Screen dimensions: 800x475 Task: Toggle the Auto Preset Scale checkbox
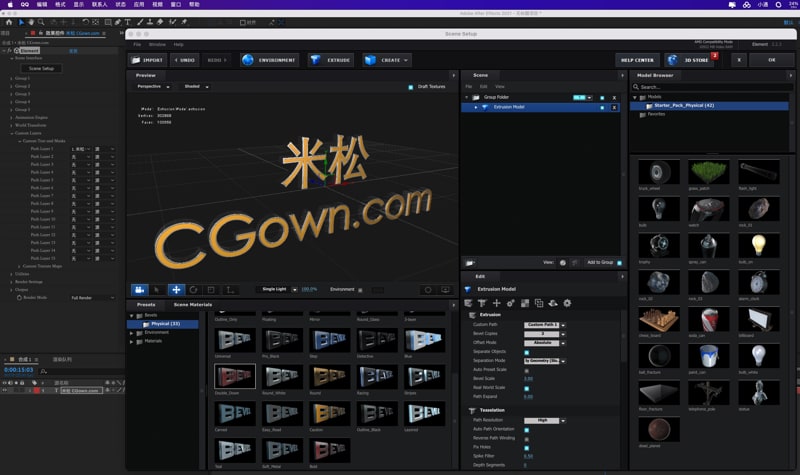click(x=527, y=370)
